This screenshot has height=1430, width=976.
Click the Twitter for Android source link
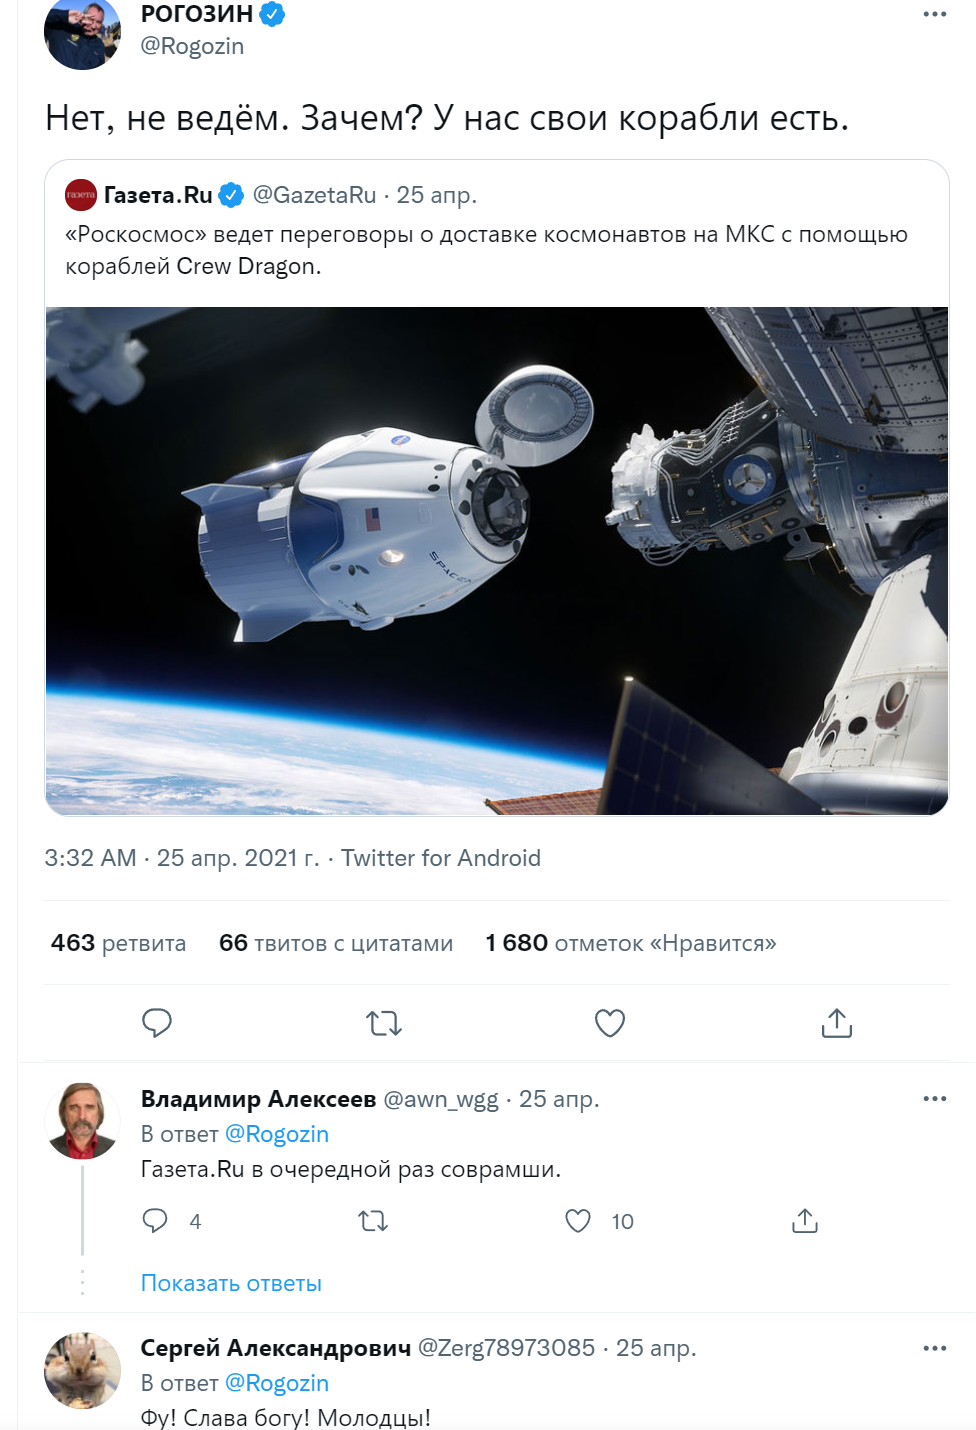point(440,858)
